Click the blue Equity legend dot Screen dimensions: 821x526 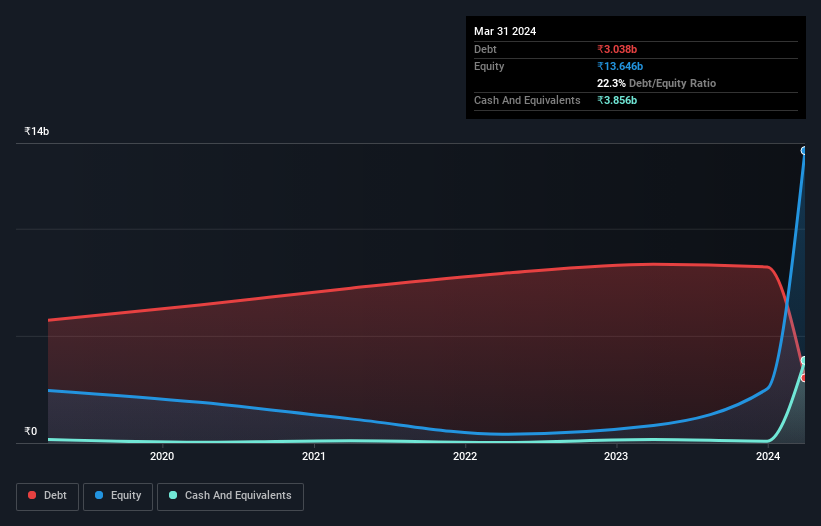[x=99, y=495]
